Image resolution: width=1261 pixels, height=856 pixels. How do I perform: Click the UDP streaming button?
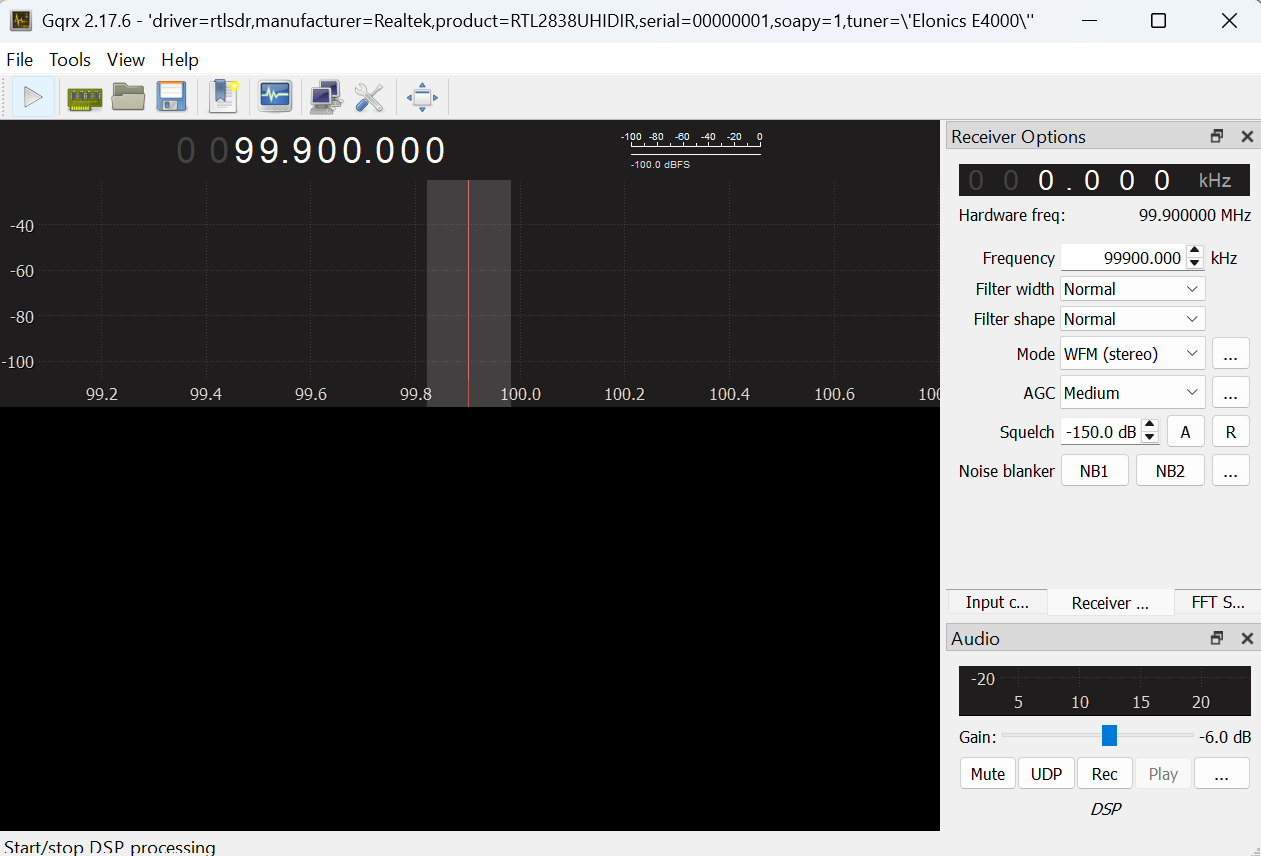tap(1046, 774)
